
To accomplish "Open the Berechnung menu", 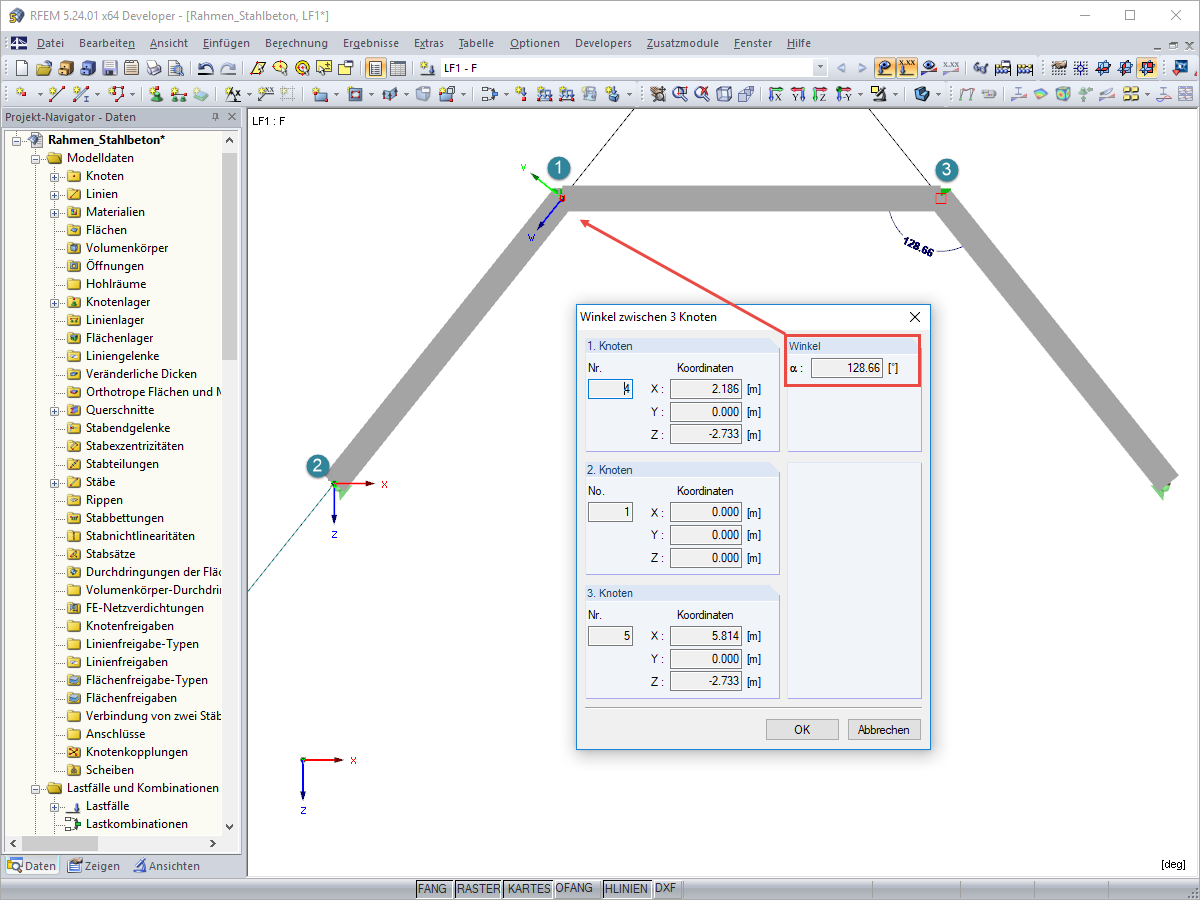I will pyautogui.click(x=296, y=43).
